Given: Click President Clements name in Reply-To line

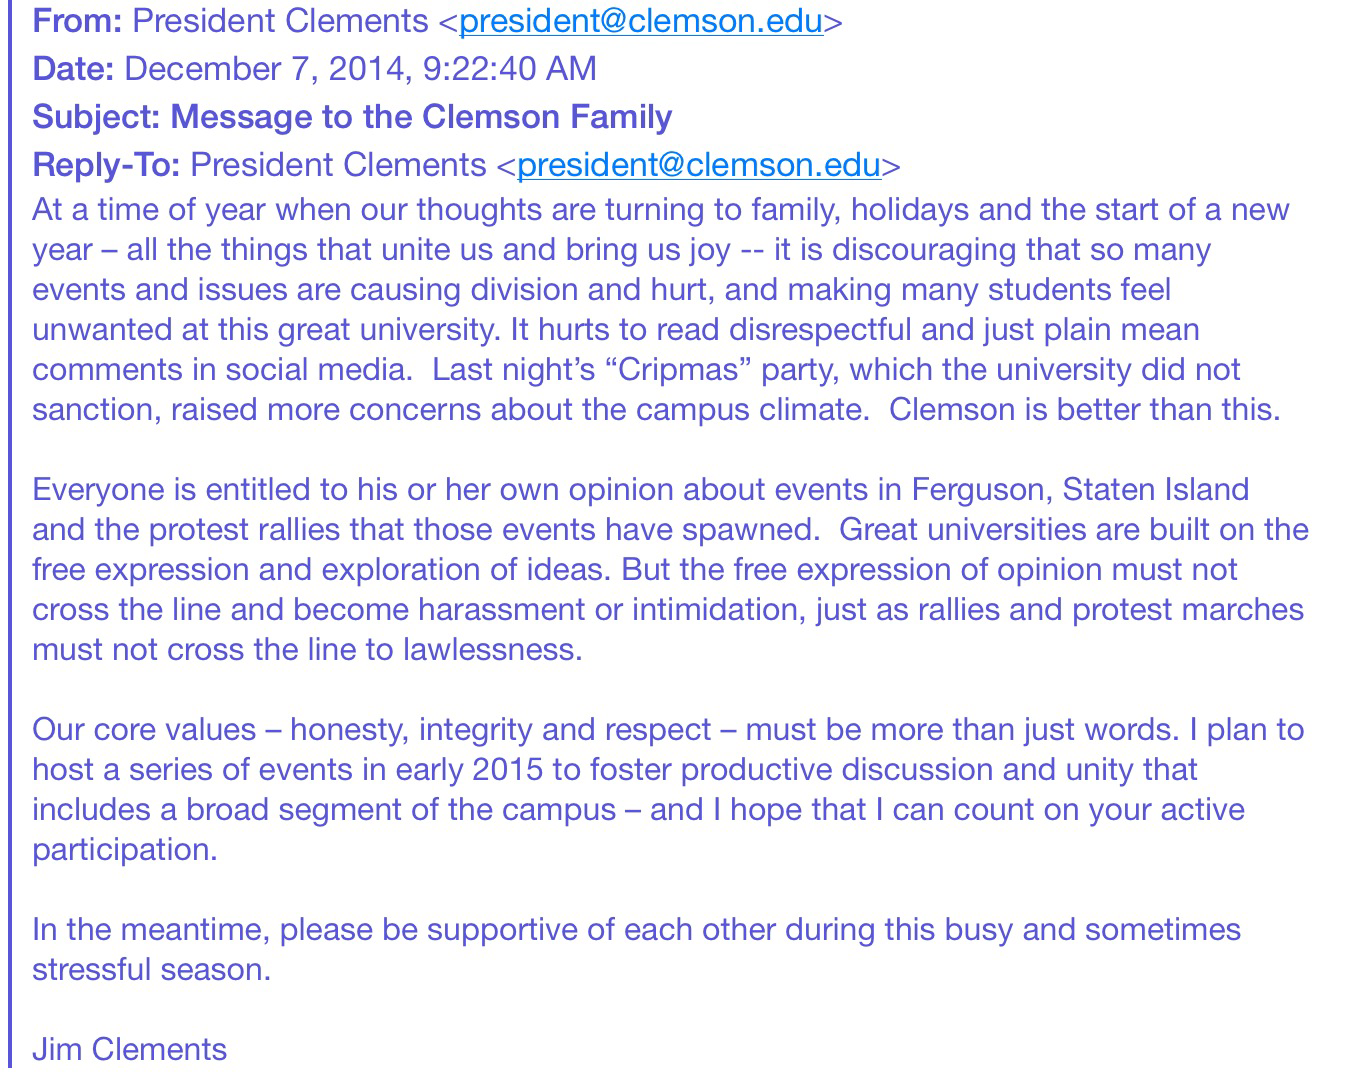Looking at the screenshot, I should [338, 165].
